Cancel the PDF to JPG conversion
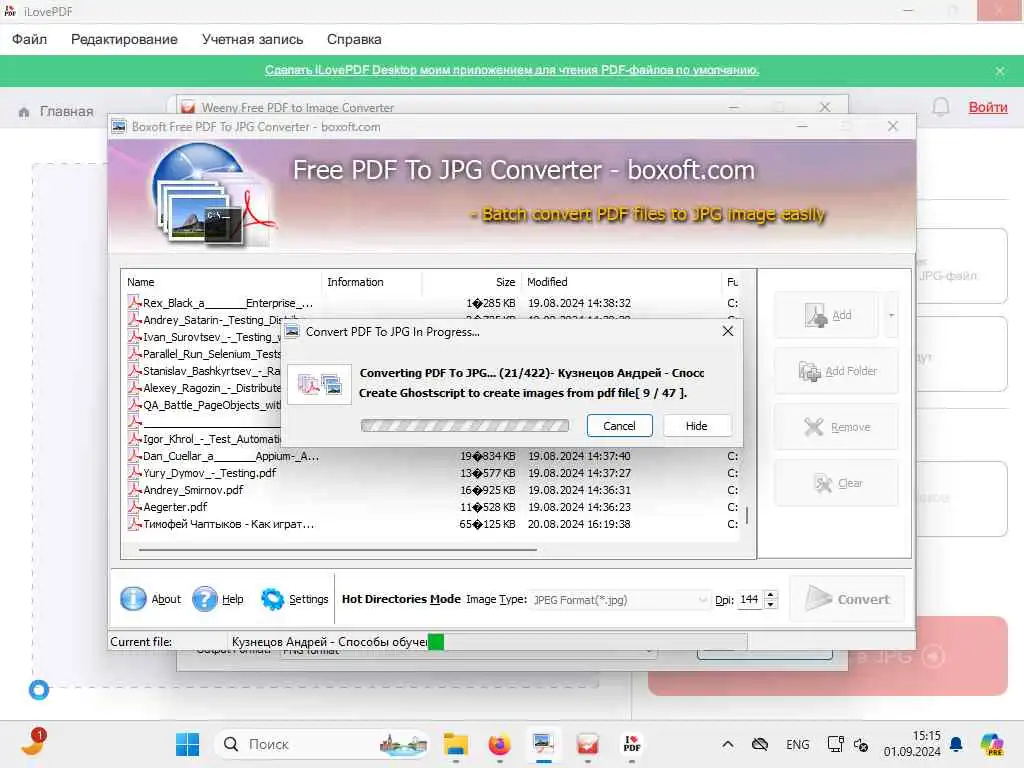1024x768 pixels. [619, 426]
